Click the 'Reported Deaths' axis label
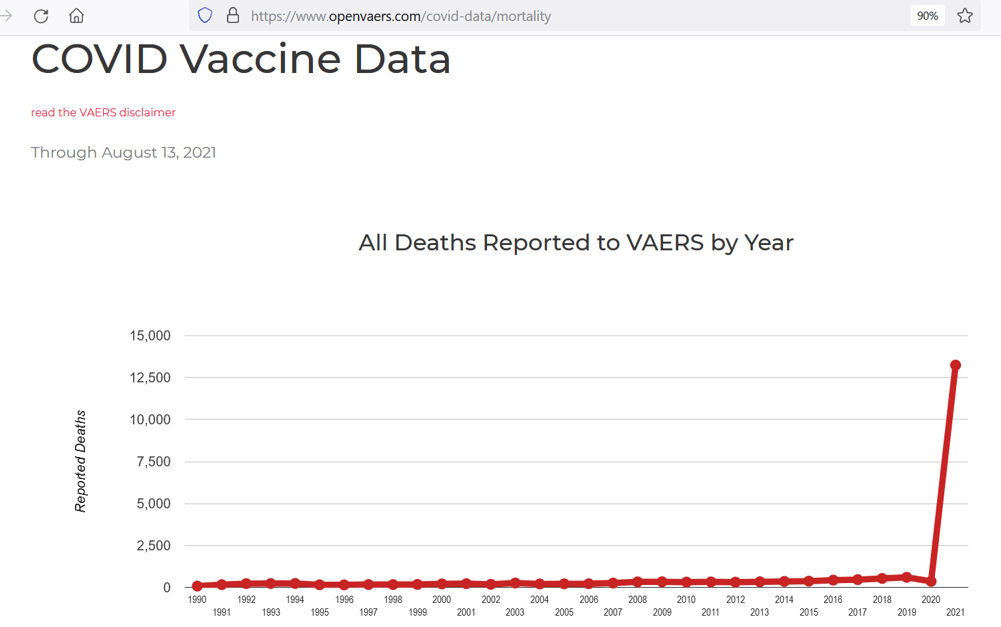The image size is (1001, 627). coord(81,461)
